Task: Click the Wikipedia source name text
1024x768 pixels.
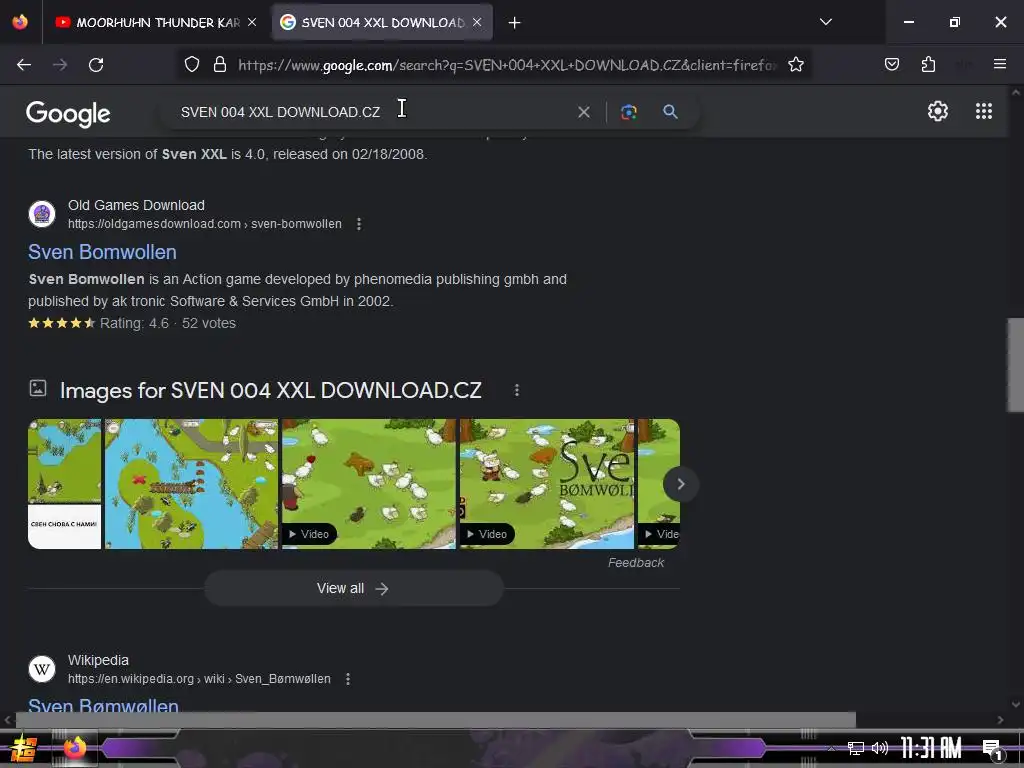Action: (98, 660)
